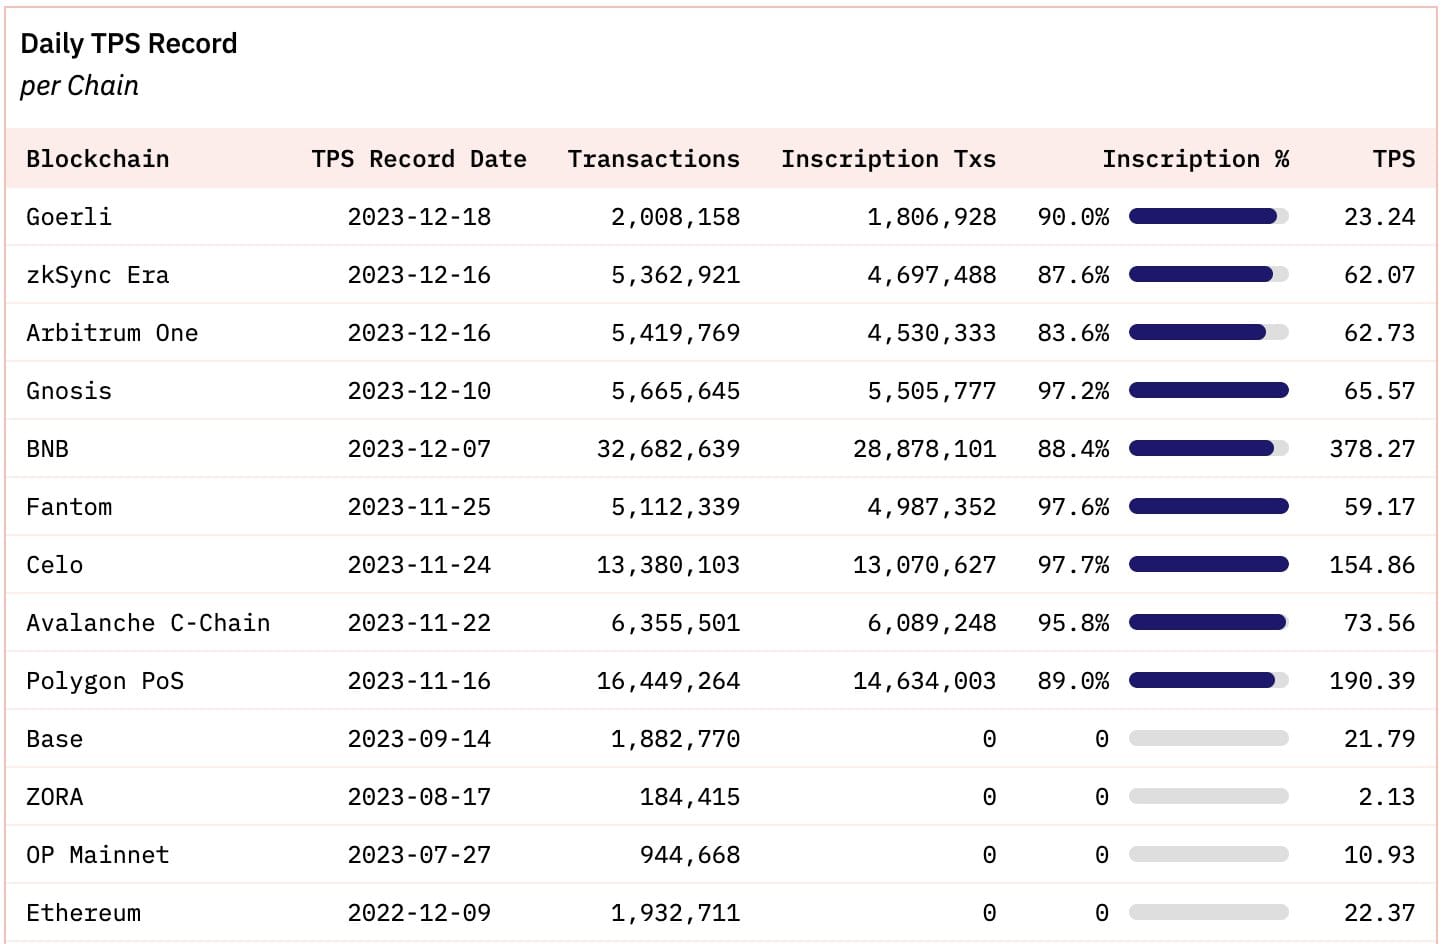Select the zkSync Era blockchain name

97,275
